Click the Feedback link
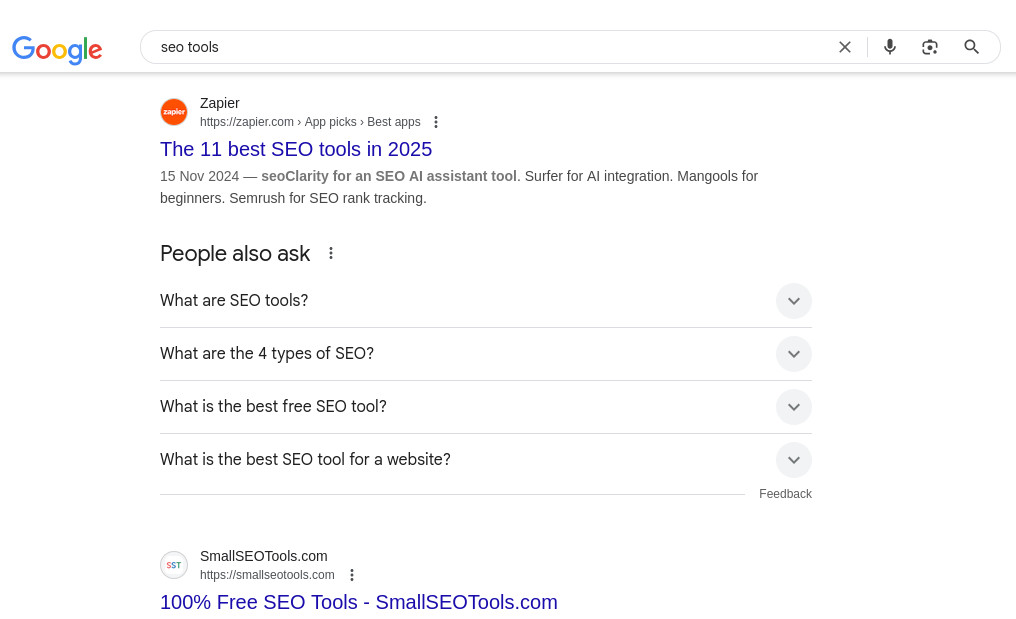1016x619 pixels. coord(785,494)
